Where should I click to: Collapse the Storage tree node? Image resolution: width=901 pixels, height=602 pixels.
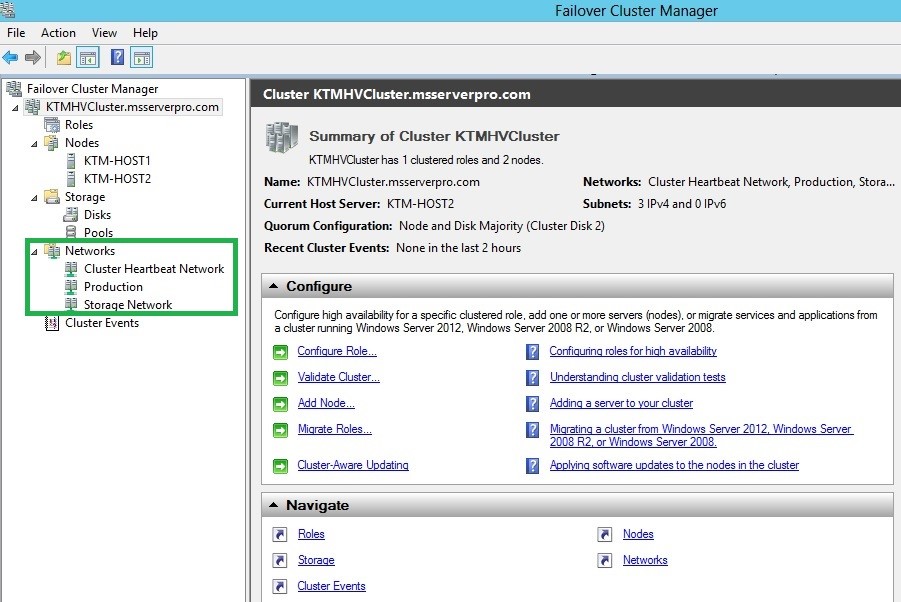34,198
